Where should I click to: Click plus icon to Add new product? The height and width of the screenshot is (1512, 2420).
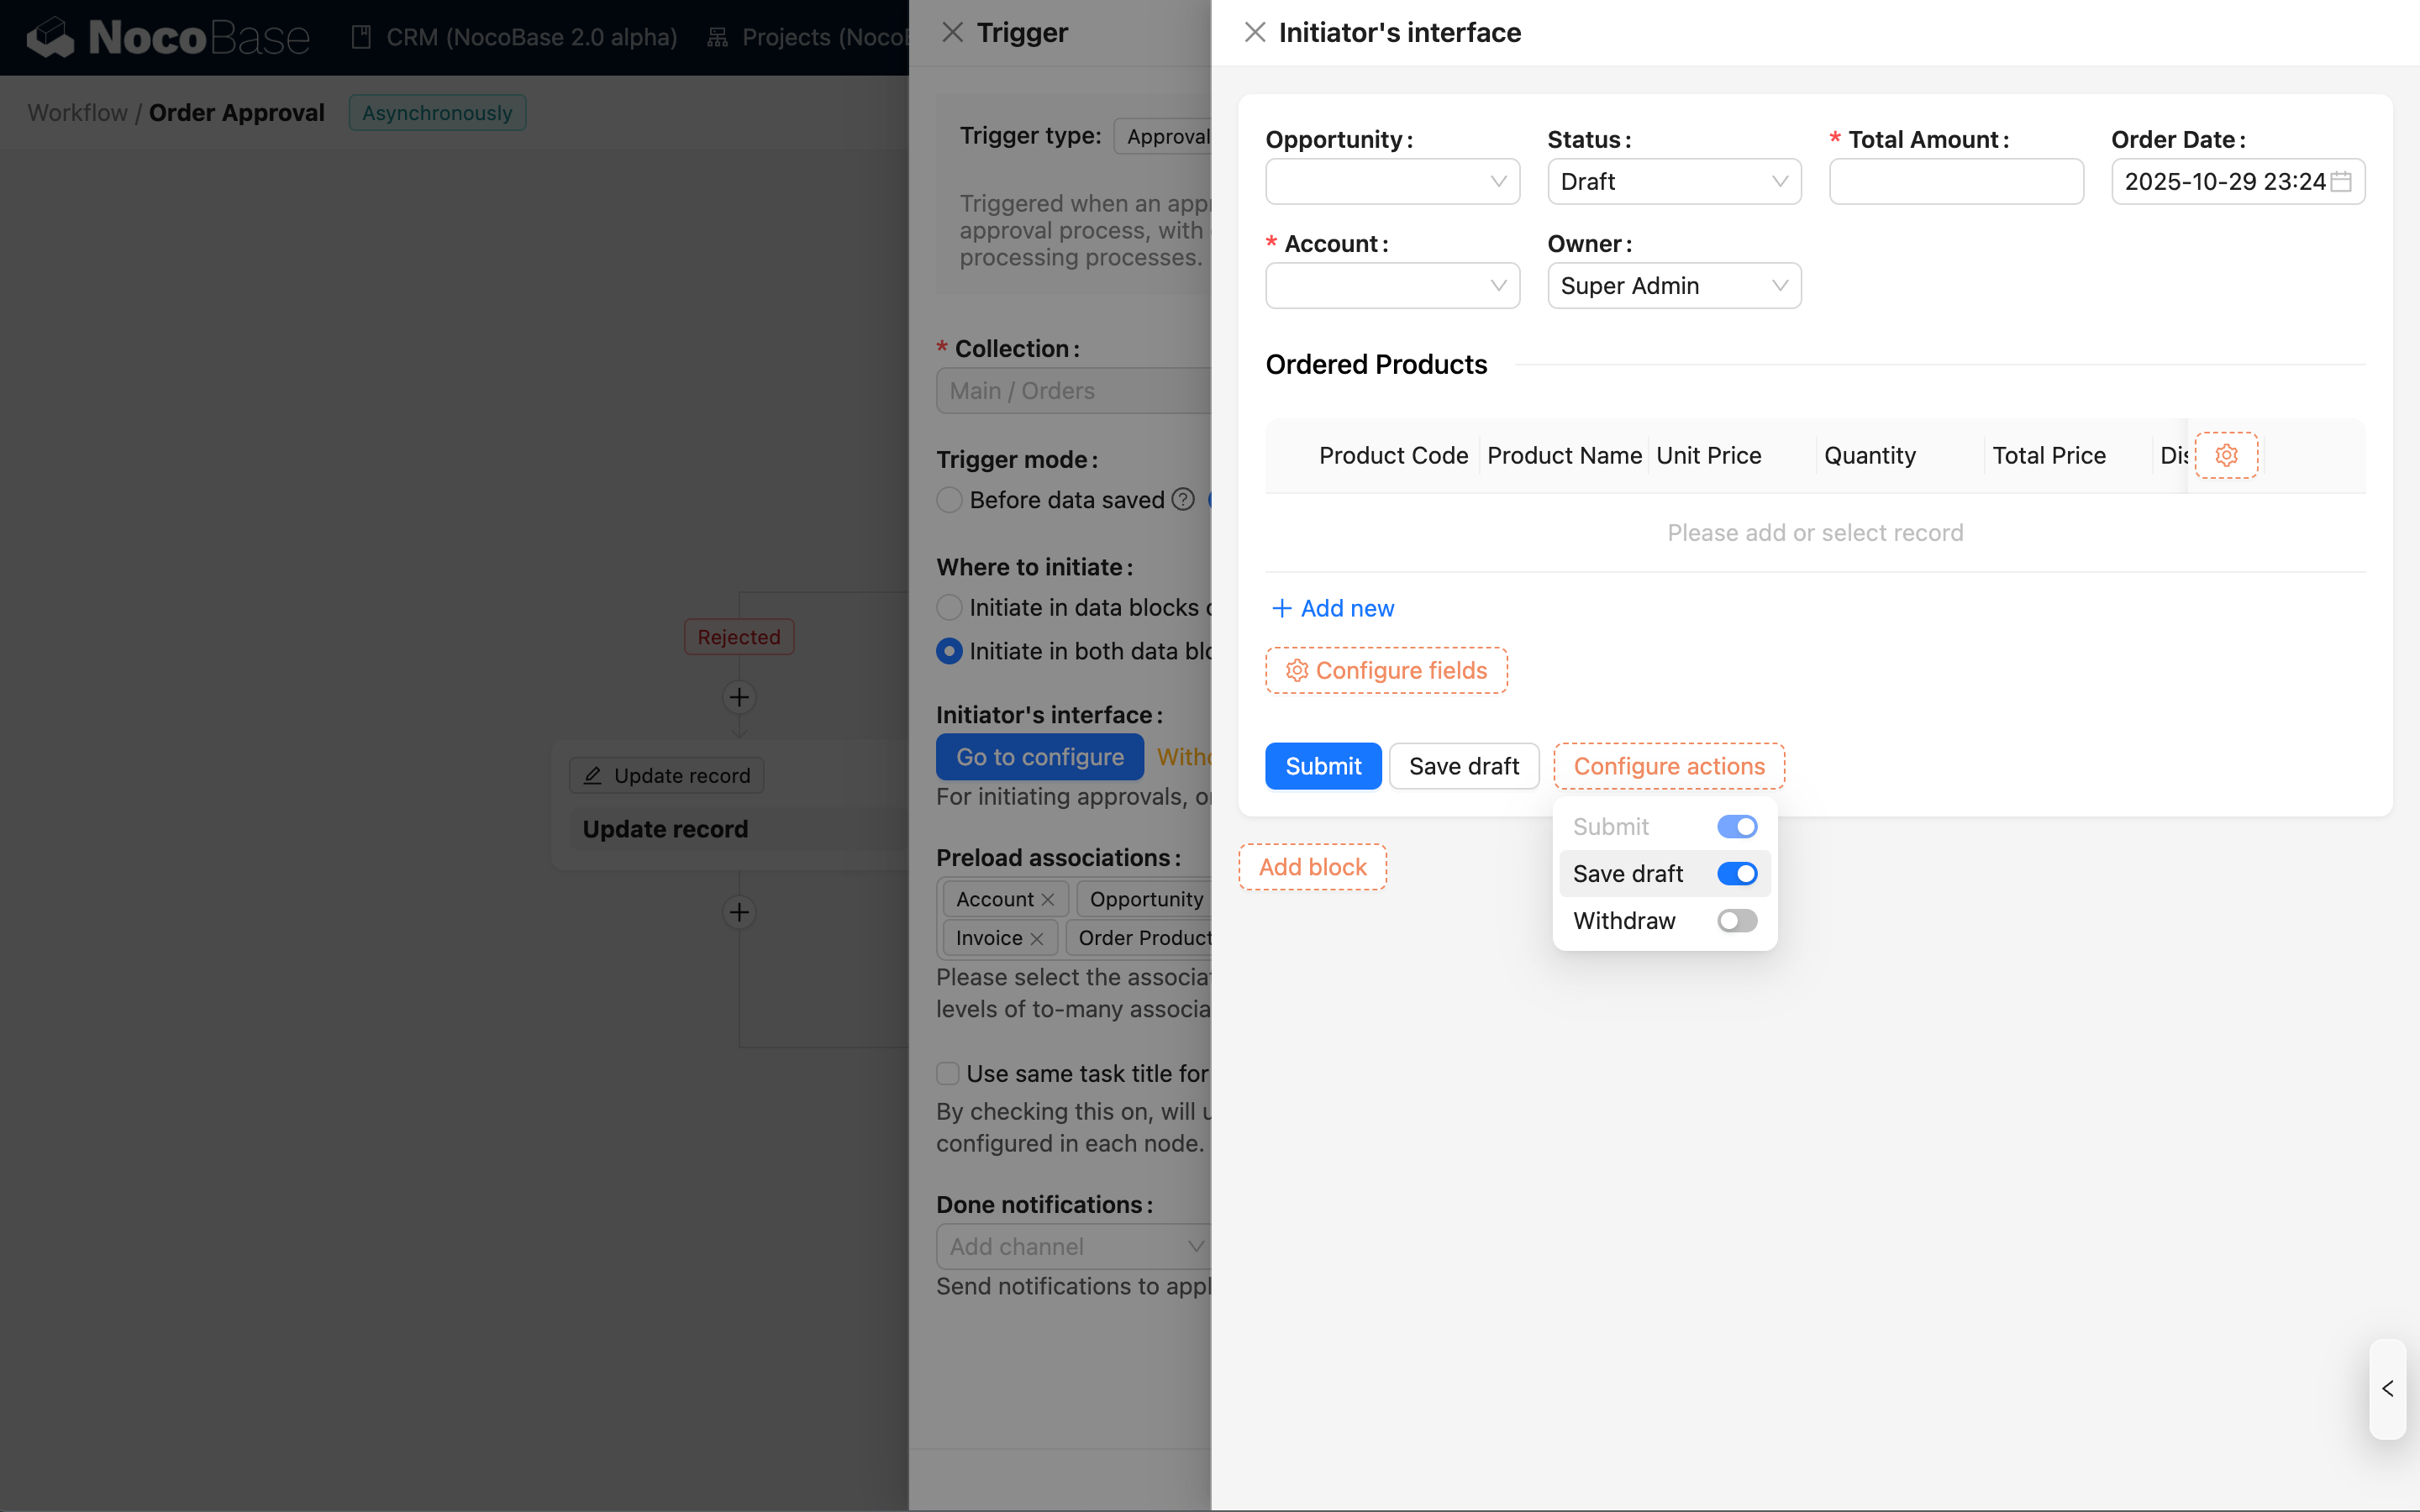pyautogui.click(x=1282, y=608)
